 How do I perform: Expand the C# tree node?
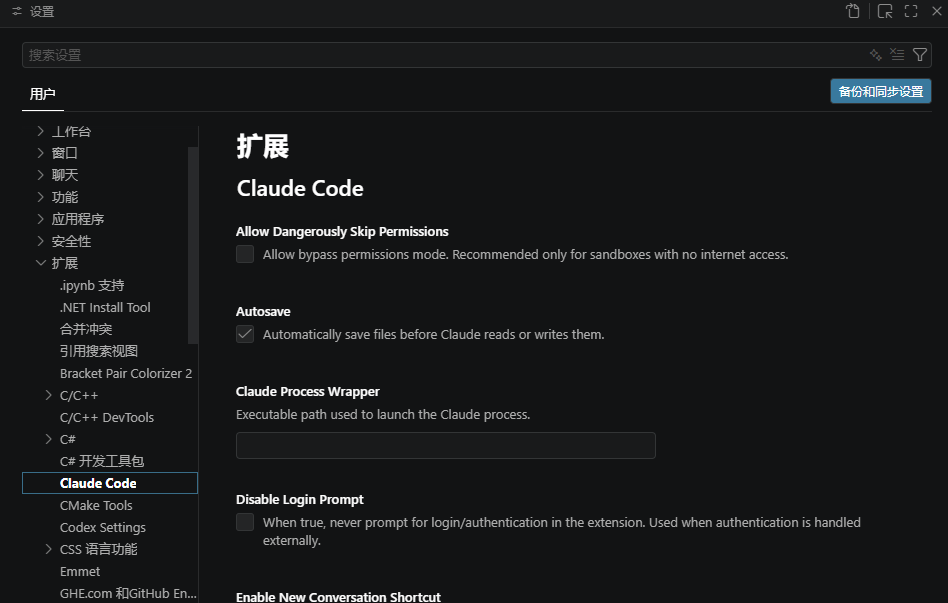pyautogui.click(x=49, y=439)
